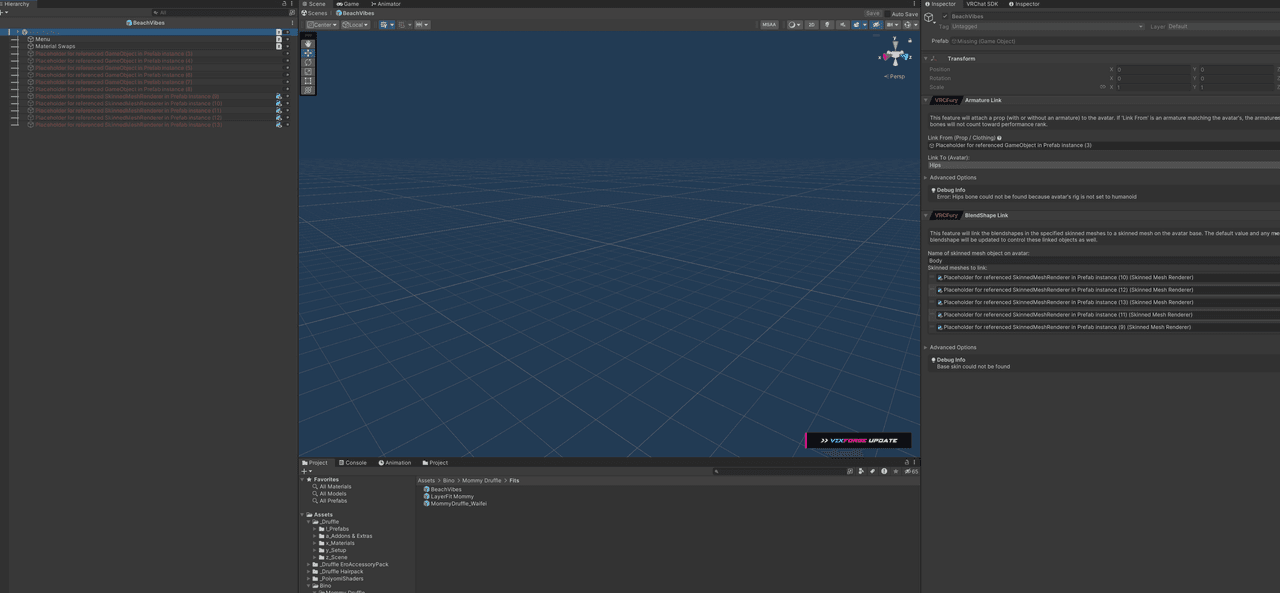This screenshot has width=1280, height=593.
Task: Select the LayerFit Mommy prefab asset
Action: coord(452,496)
